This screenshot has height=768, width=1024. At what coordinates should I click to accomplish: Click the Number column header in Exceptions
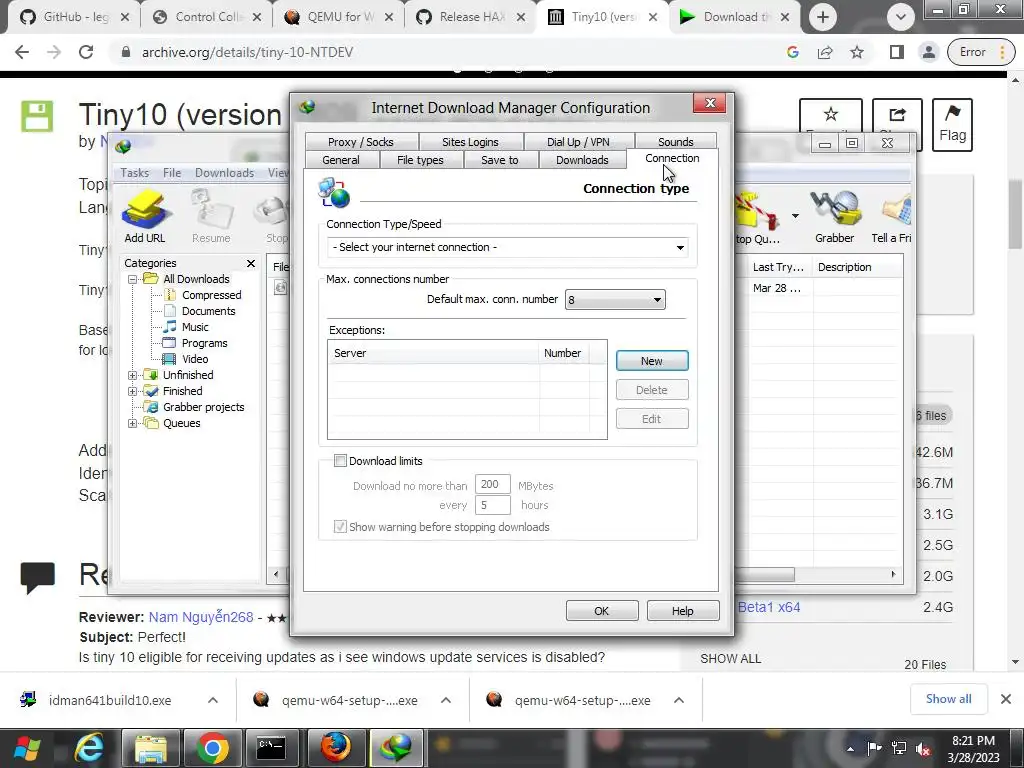[564, 353]
